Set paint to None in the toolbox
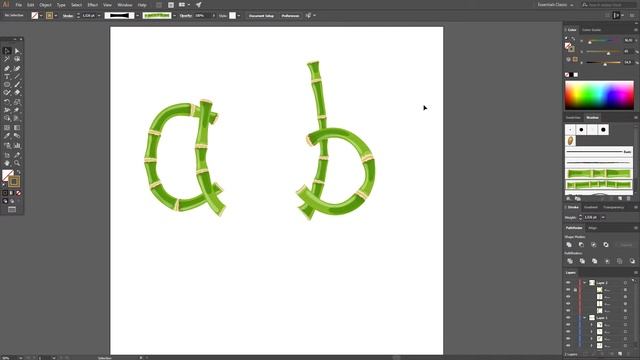This screenshot has height=360, width=640. [18, 193]
